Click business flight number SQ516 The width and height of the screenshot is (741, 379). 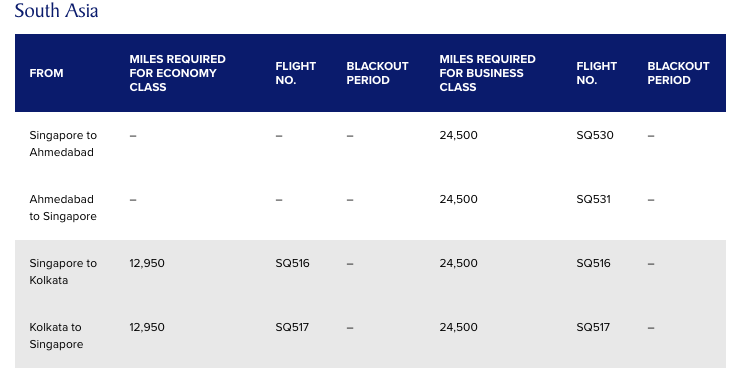tap(593, 263)
